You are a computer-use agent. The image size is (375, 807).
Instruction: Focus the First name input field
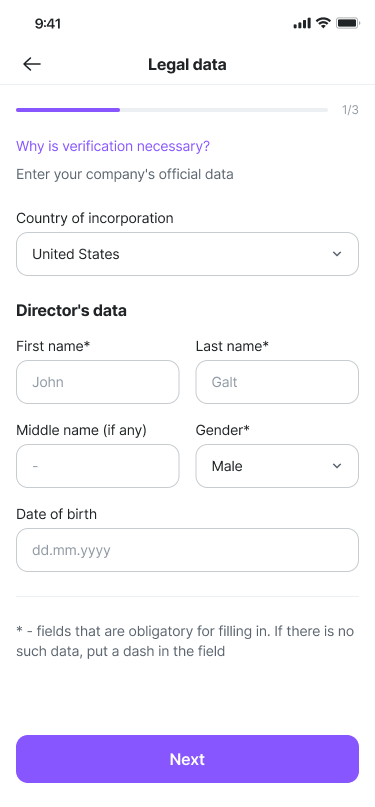coord(98,382)
